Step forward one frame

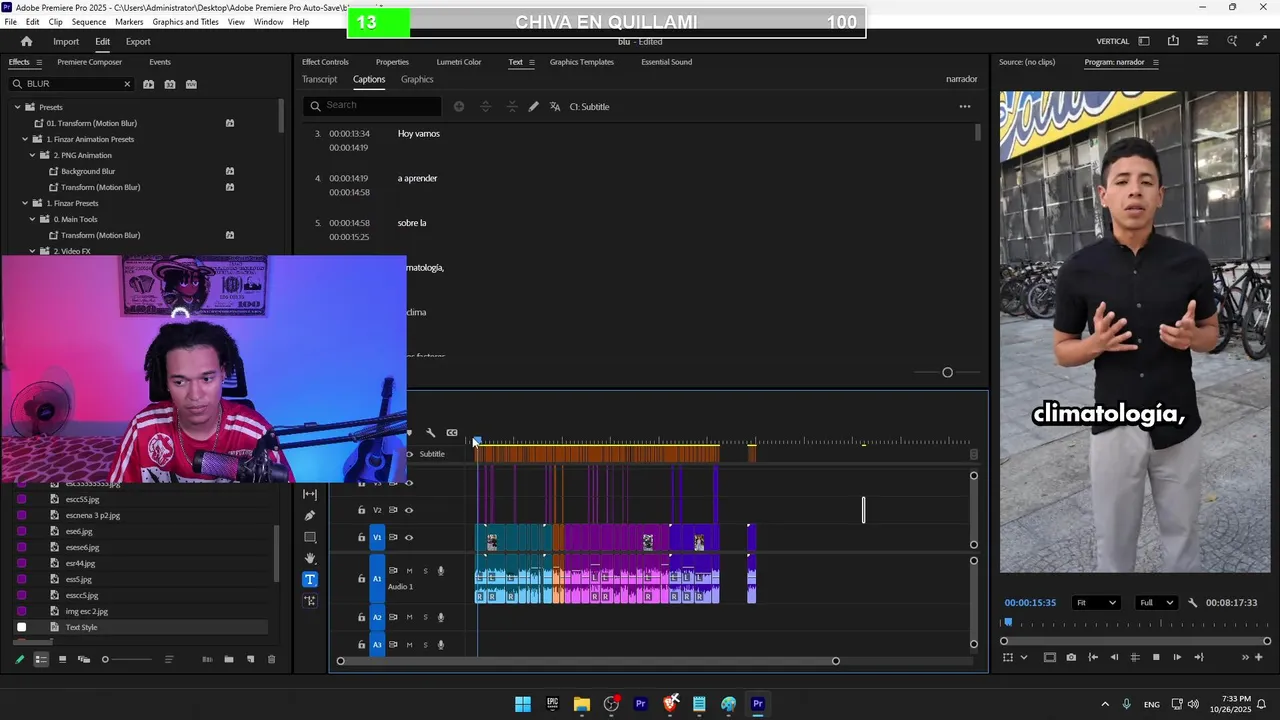[x=1177, y=657]
